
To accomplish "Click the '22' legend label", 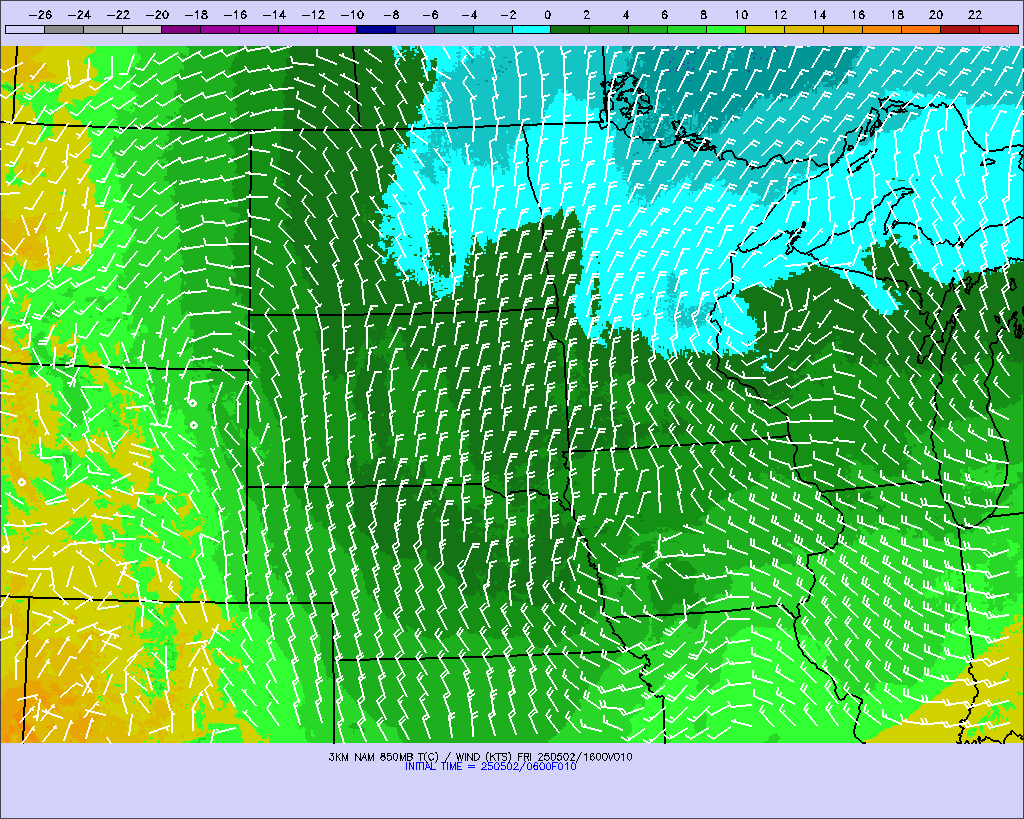I will coord(975,15).
